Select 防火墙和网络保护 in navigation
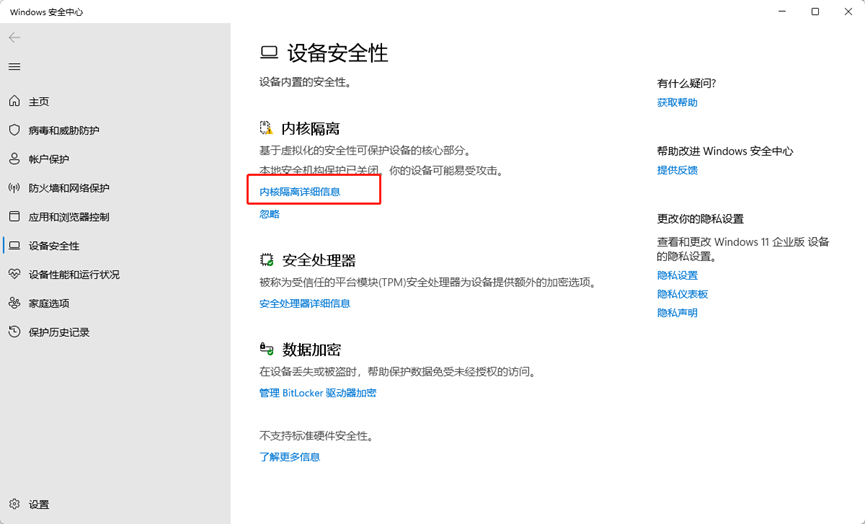Viewport: 865px width, 524px height. click(x=69, y=188)
